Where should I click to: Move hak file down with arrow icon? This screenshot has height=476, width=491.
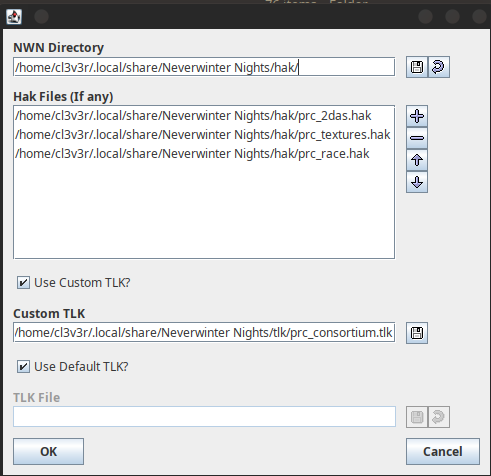coord(417,182)
